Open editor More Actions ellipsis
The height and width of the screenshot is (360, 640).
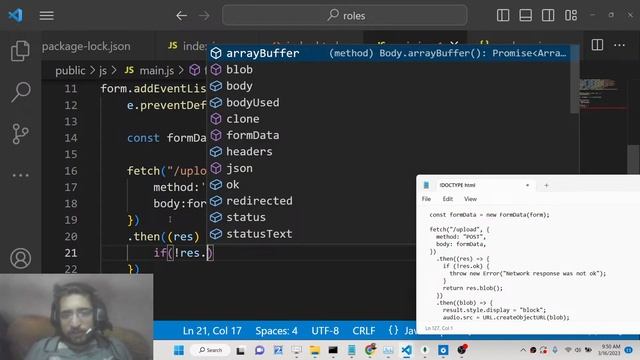619,45
